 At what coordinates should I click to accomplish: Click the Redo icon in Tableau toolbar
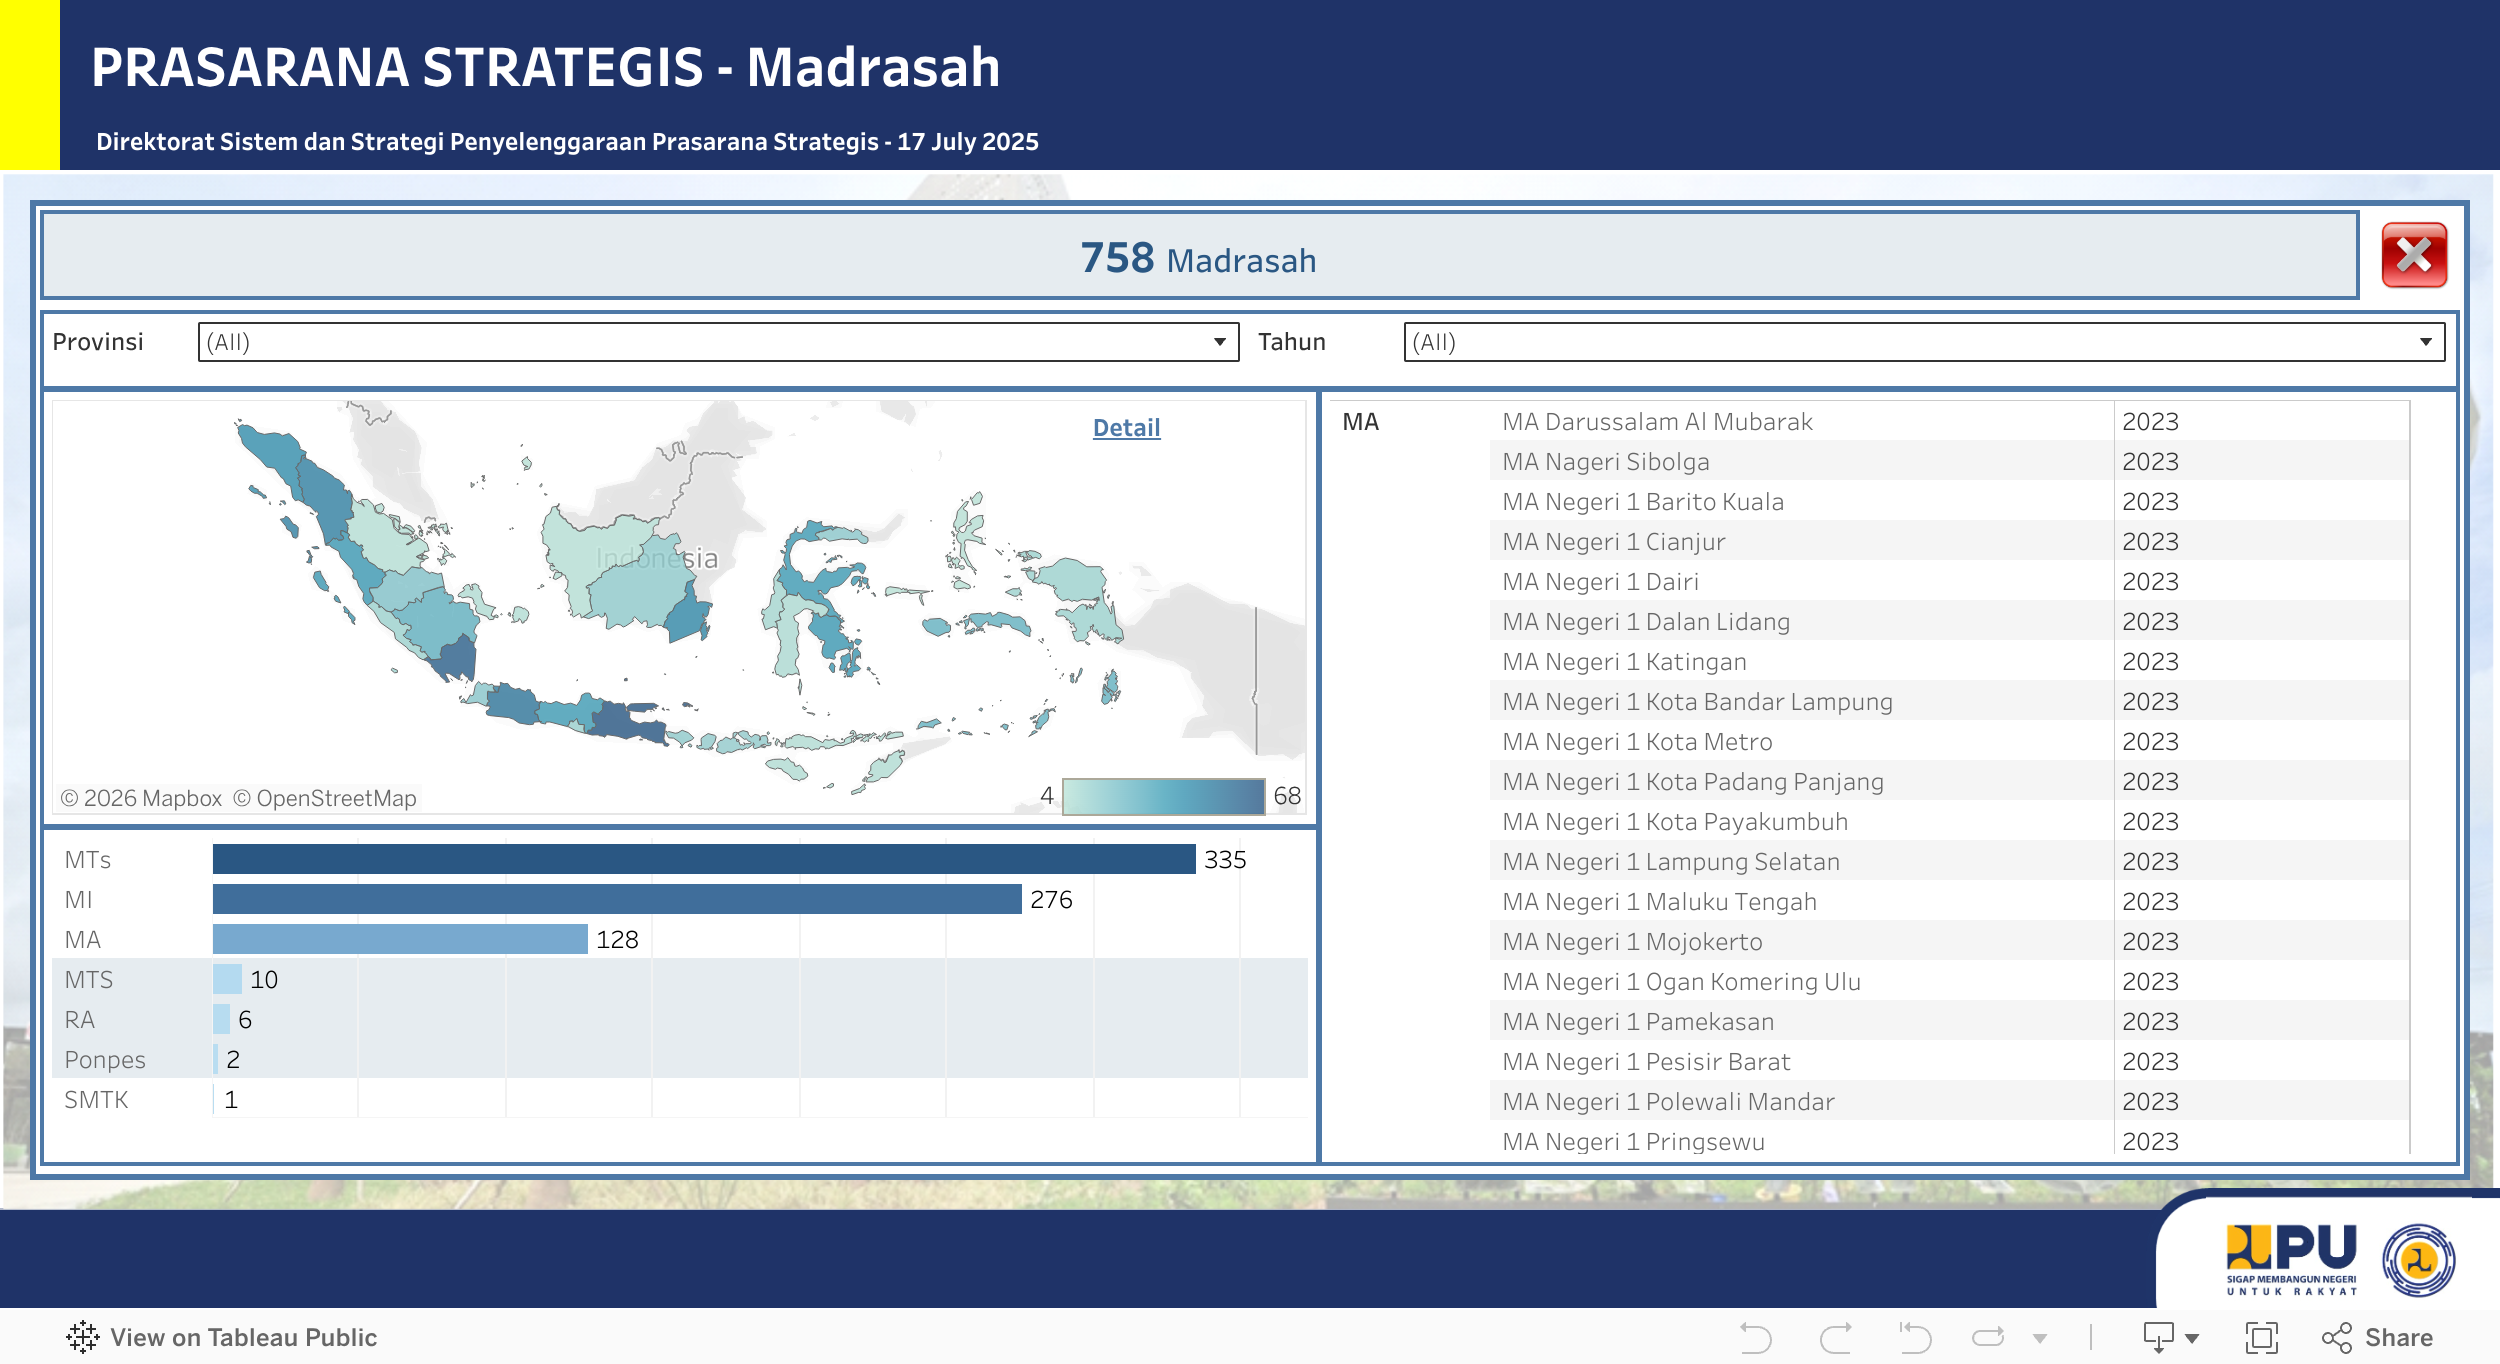(1835, 1337)
